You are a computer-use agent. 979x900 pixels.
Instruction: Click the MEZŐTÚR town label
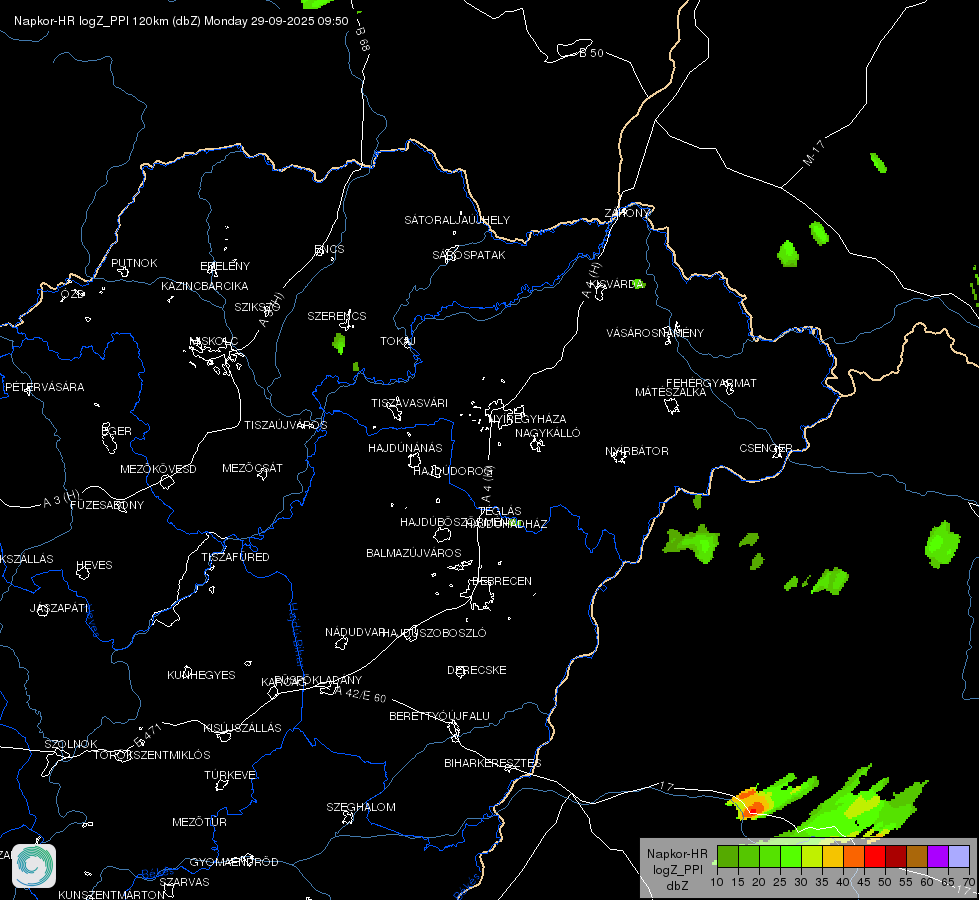coord(199,822)
